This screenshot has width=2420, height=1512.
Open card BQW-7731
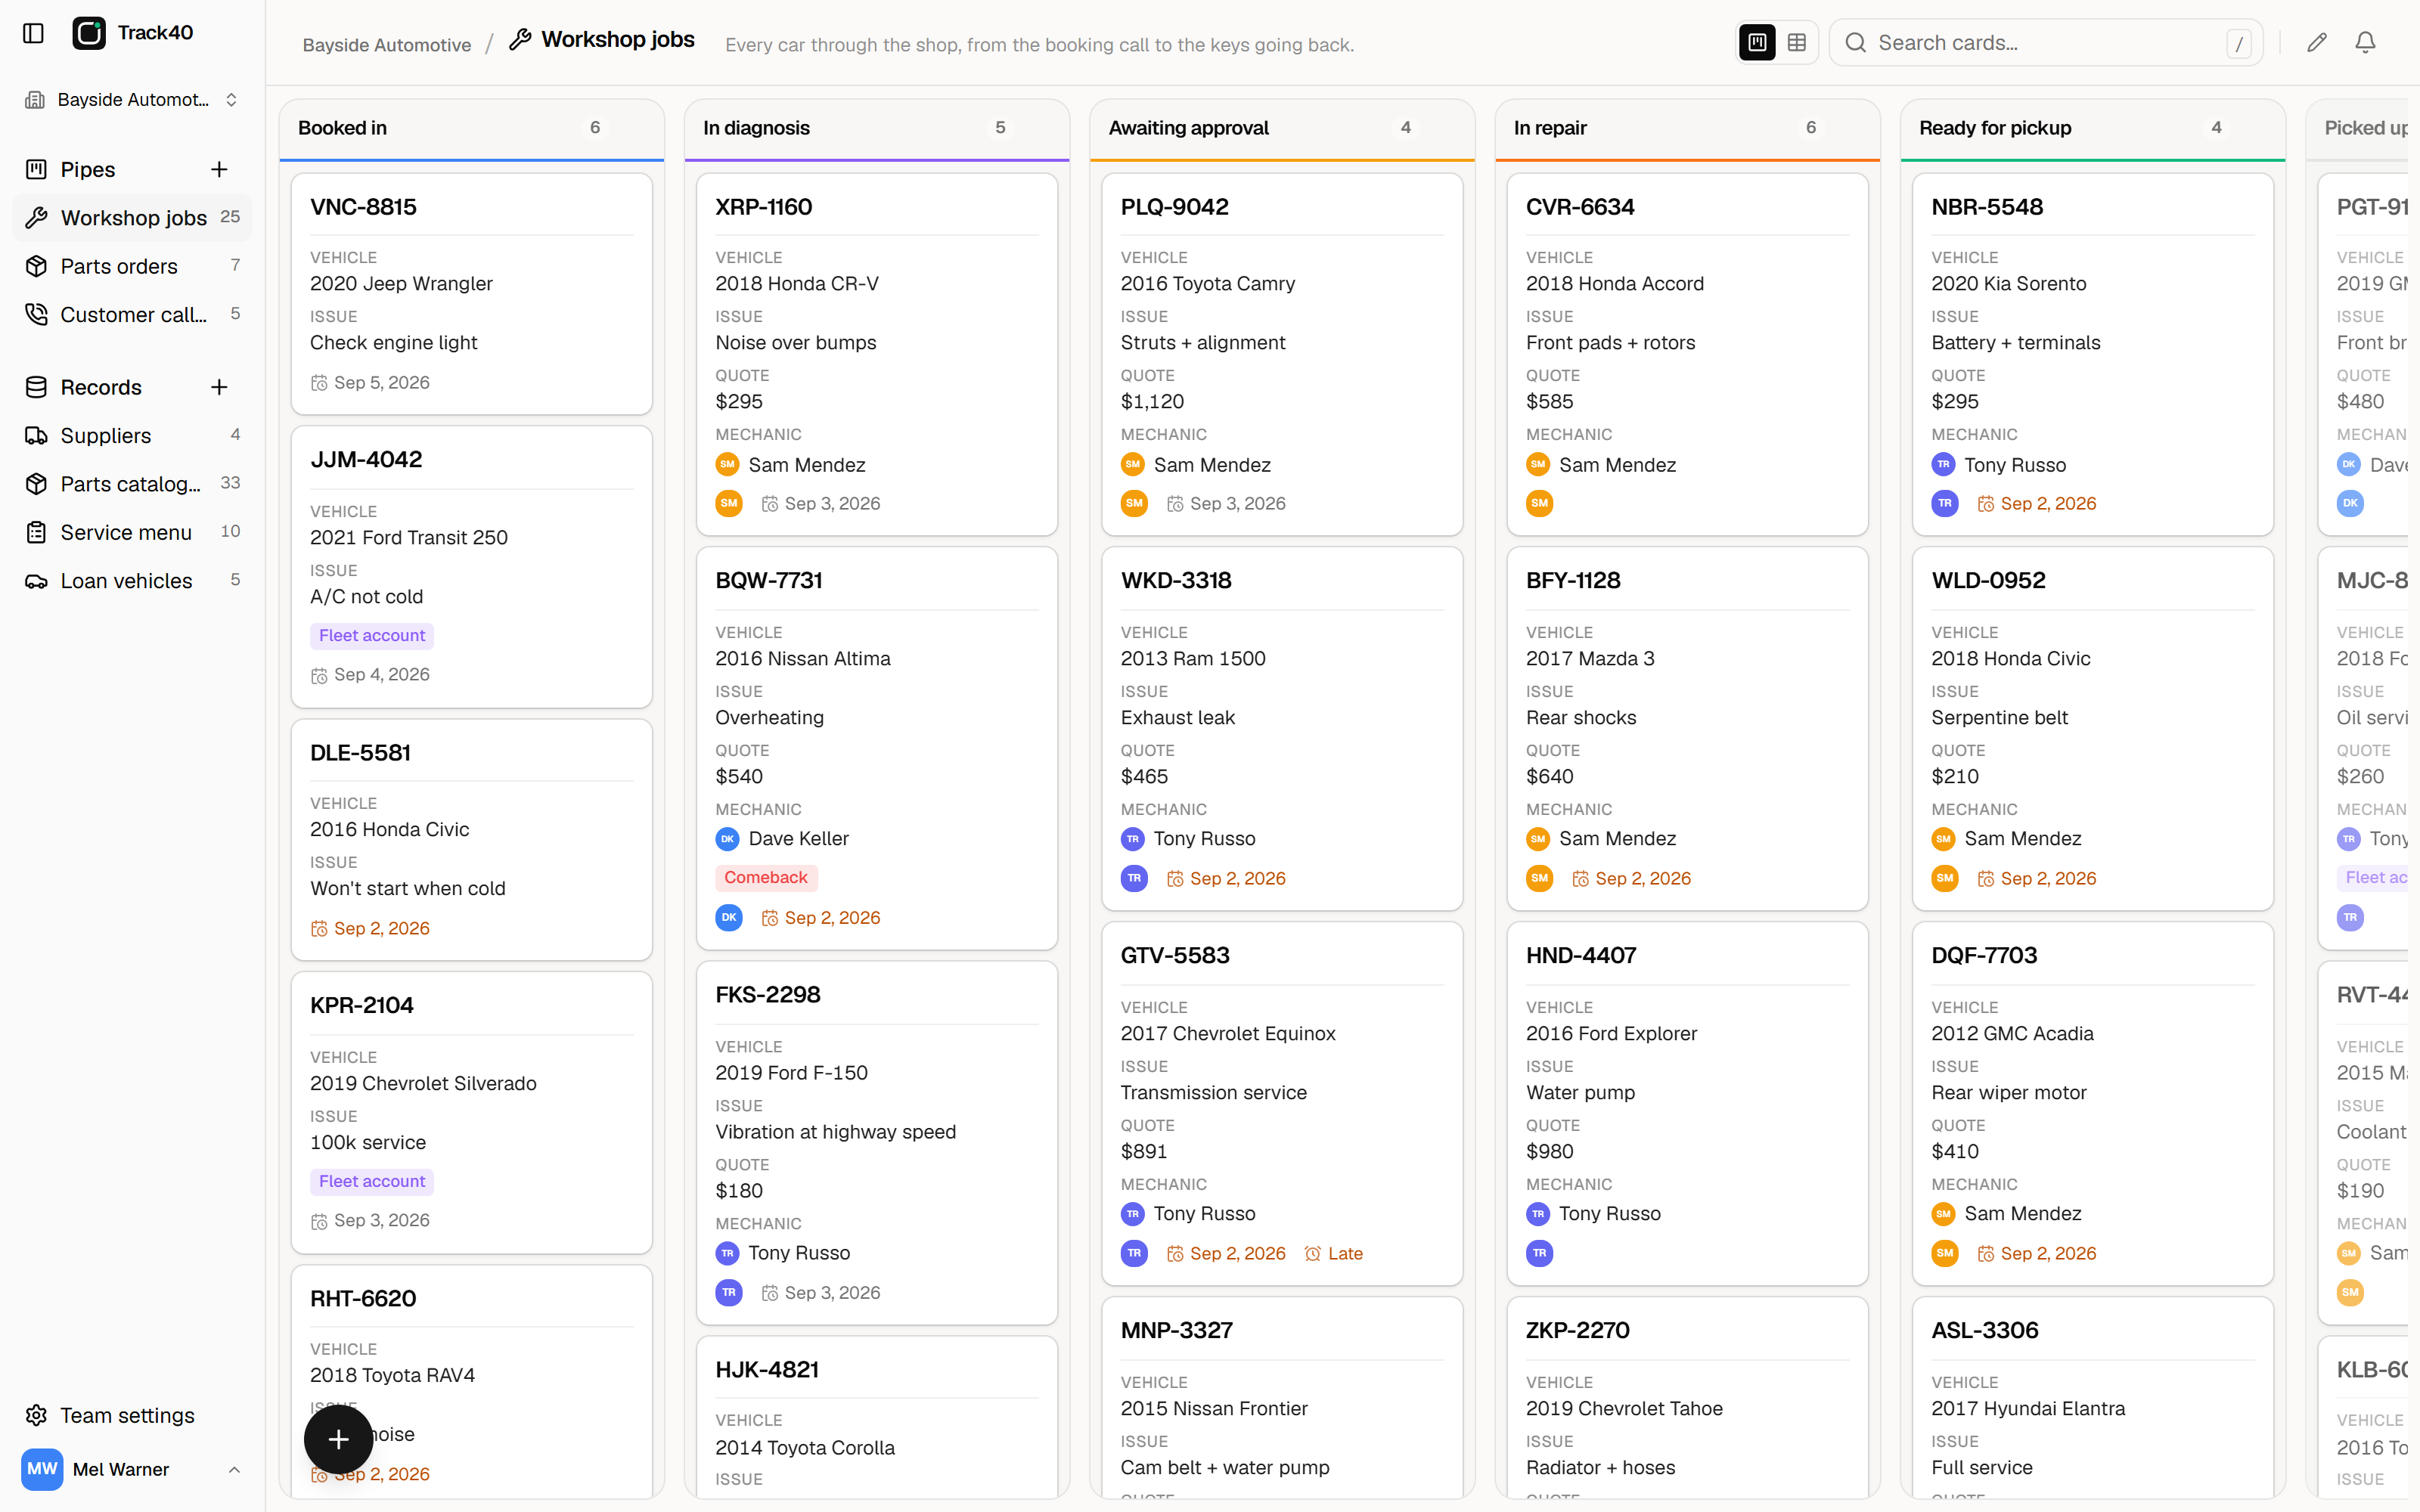(877, 748)
